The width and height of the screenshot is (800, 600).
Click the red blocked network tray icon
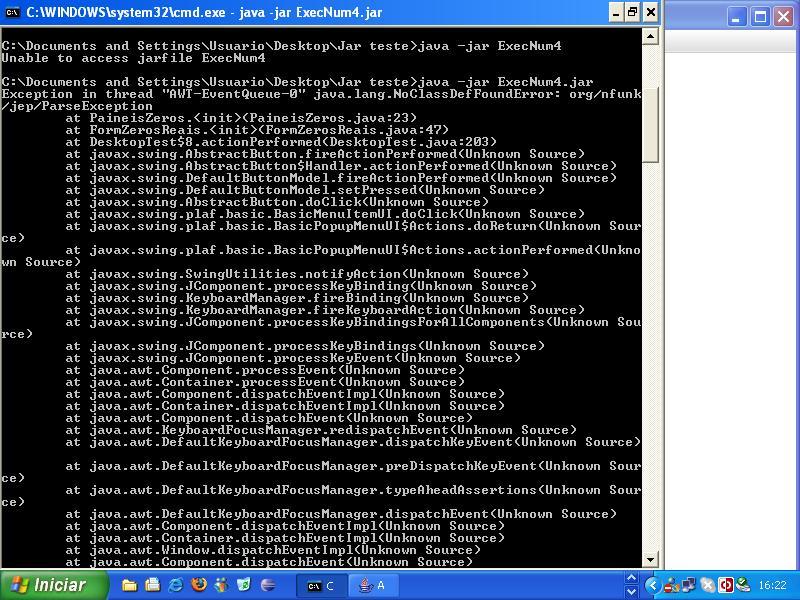(671, 585)
